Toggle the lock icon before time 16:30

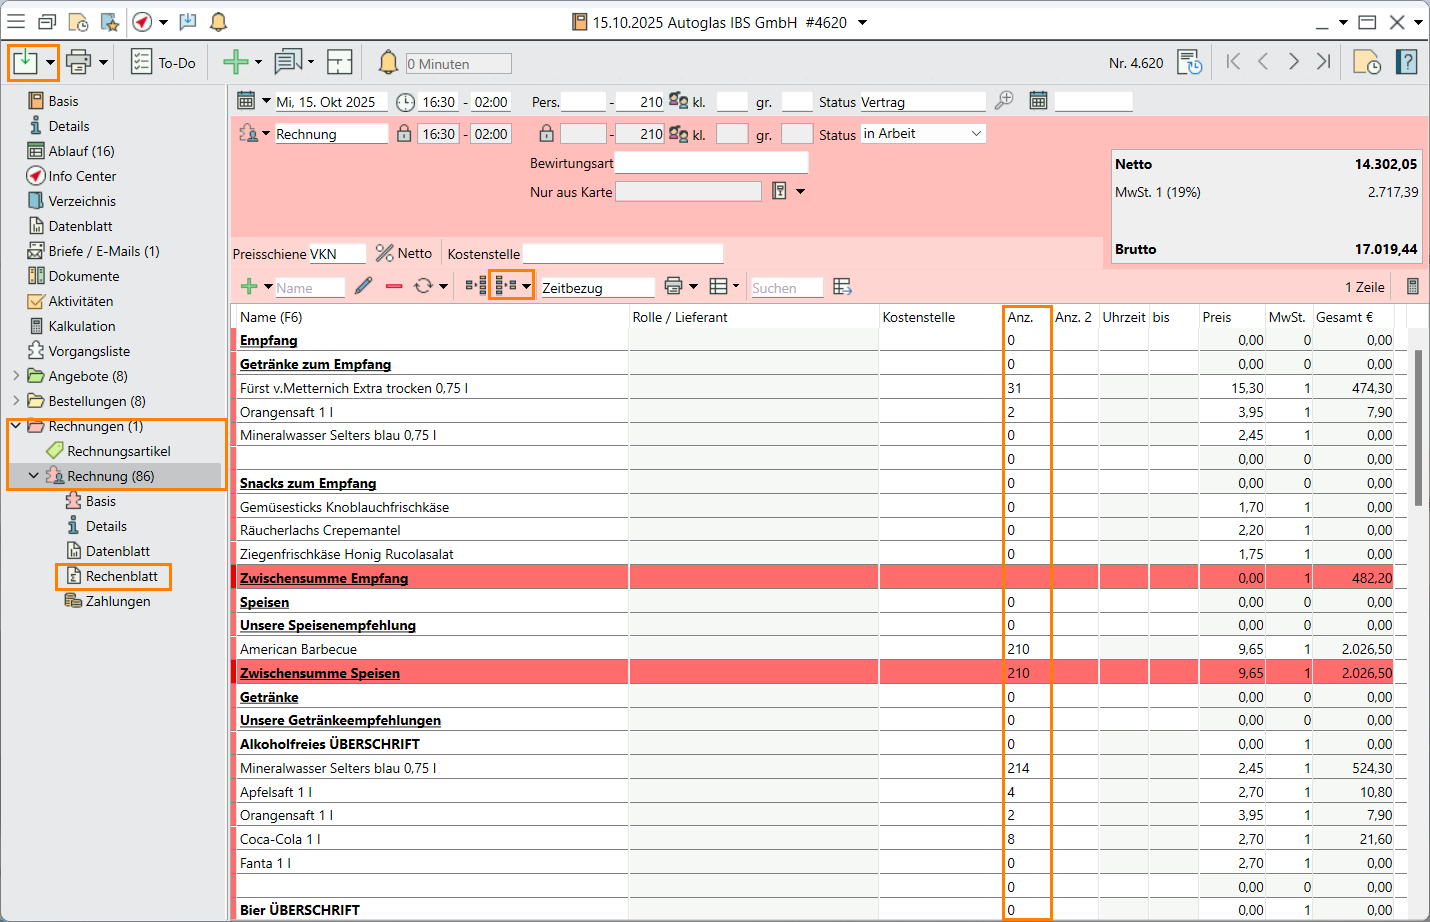click(404, 134)
